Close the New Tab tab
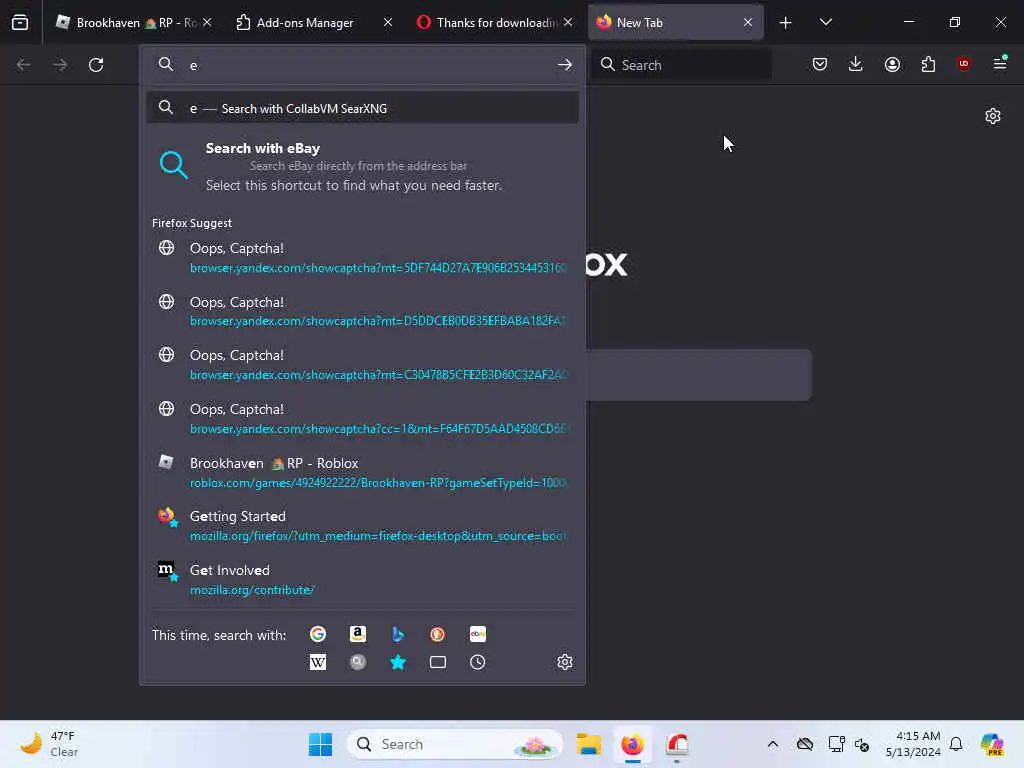 748,22
